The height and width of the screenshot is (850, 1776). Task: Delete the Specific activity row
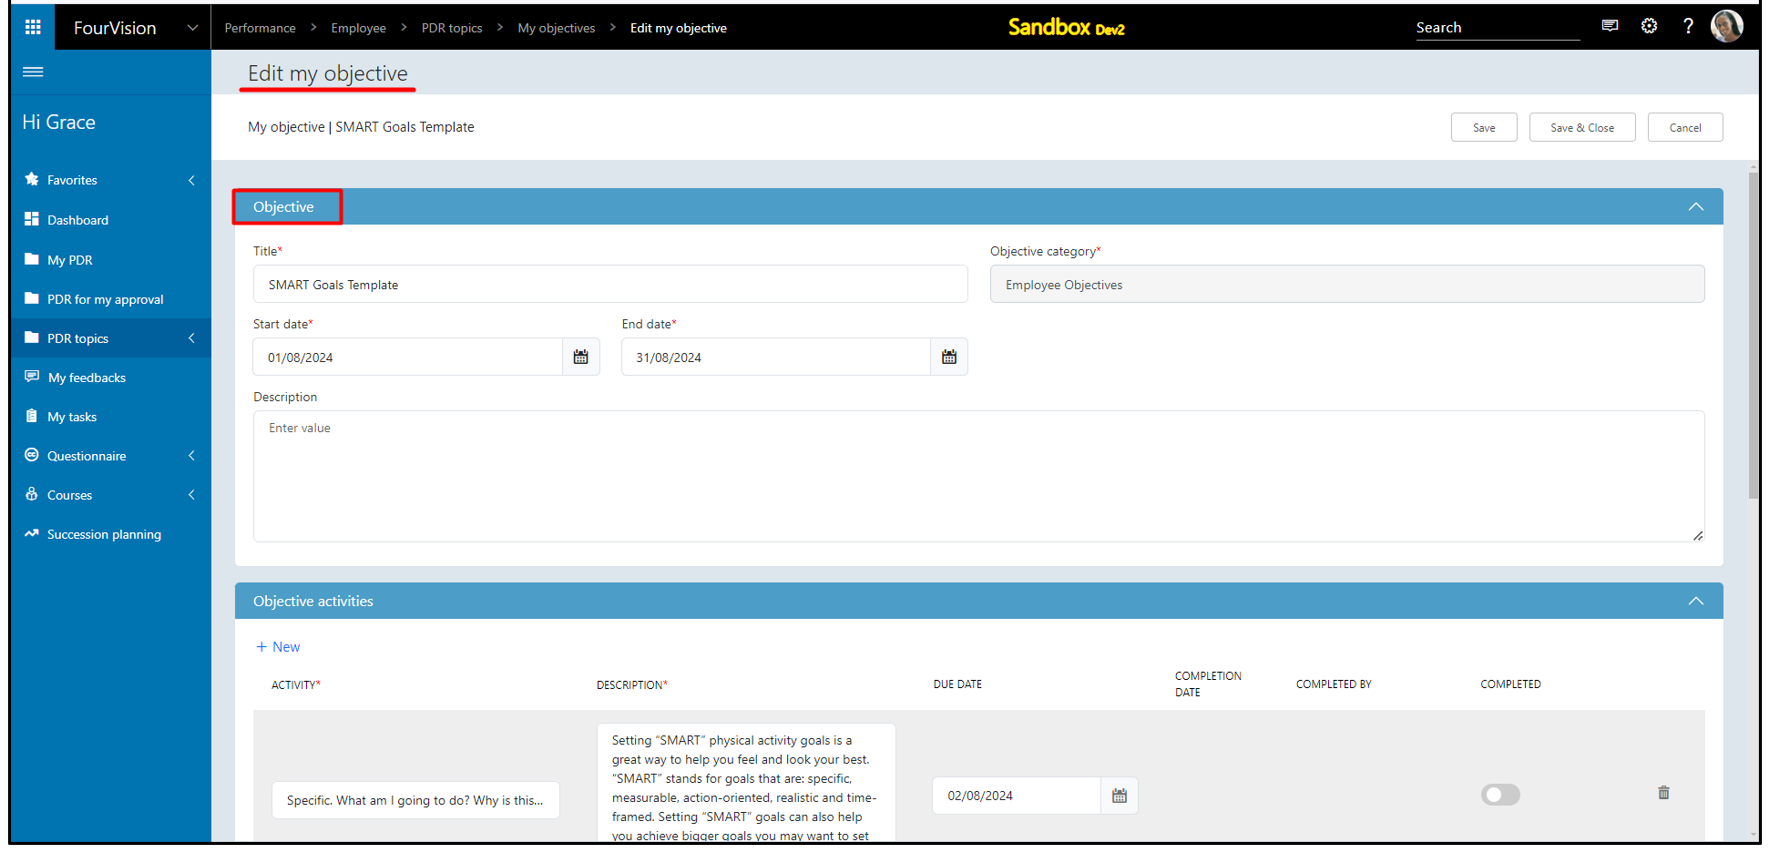tap(1664, 793)
